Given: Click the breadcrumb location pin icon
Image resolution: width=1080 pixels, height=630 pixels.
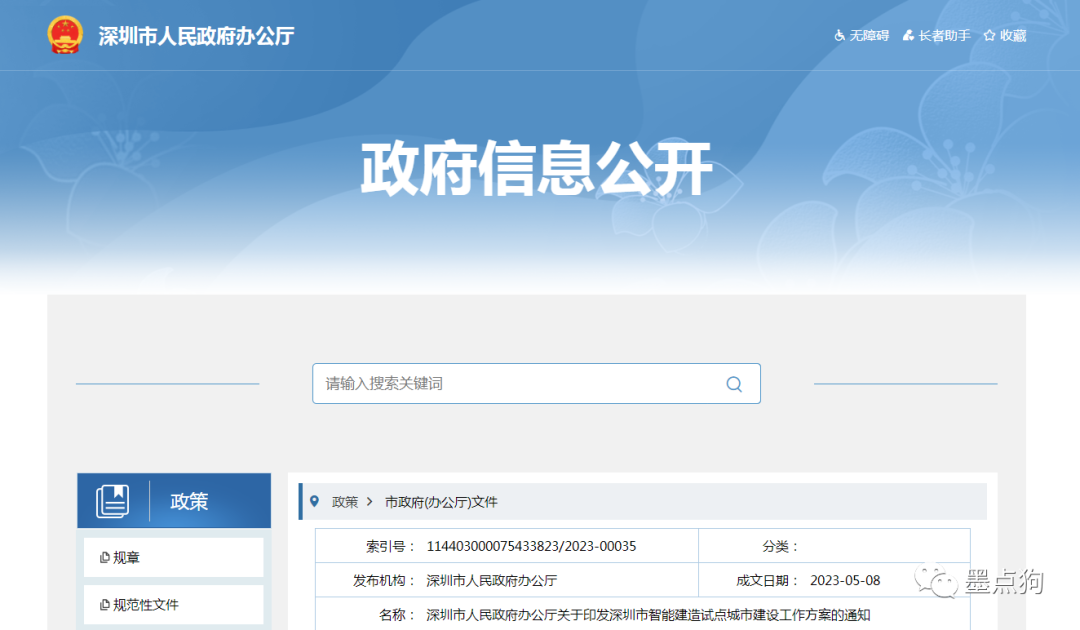Looking at the screenshot, I should 315,501.
